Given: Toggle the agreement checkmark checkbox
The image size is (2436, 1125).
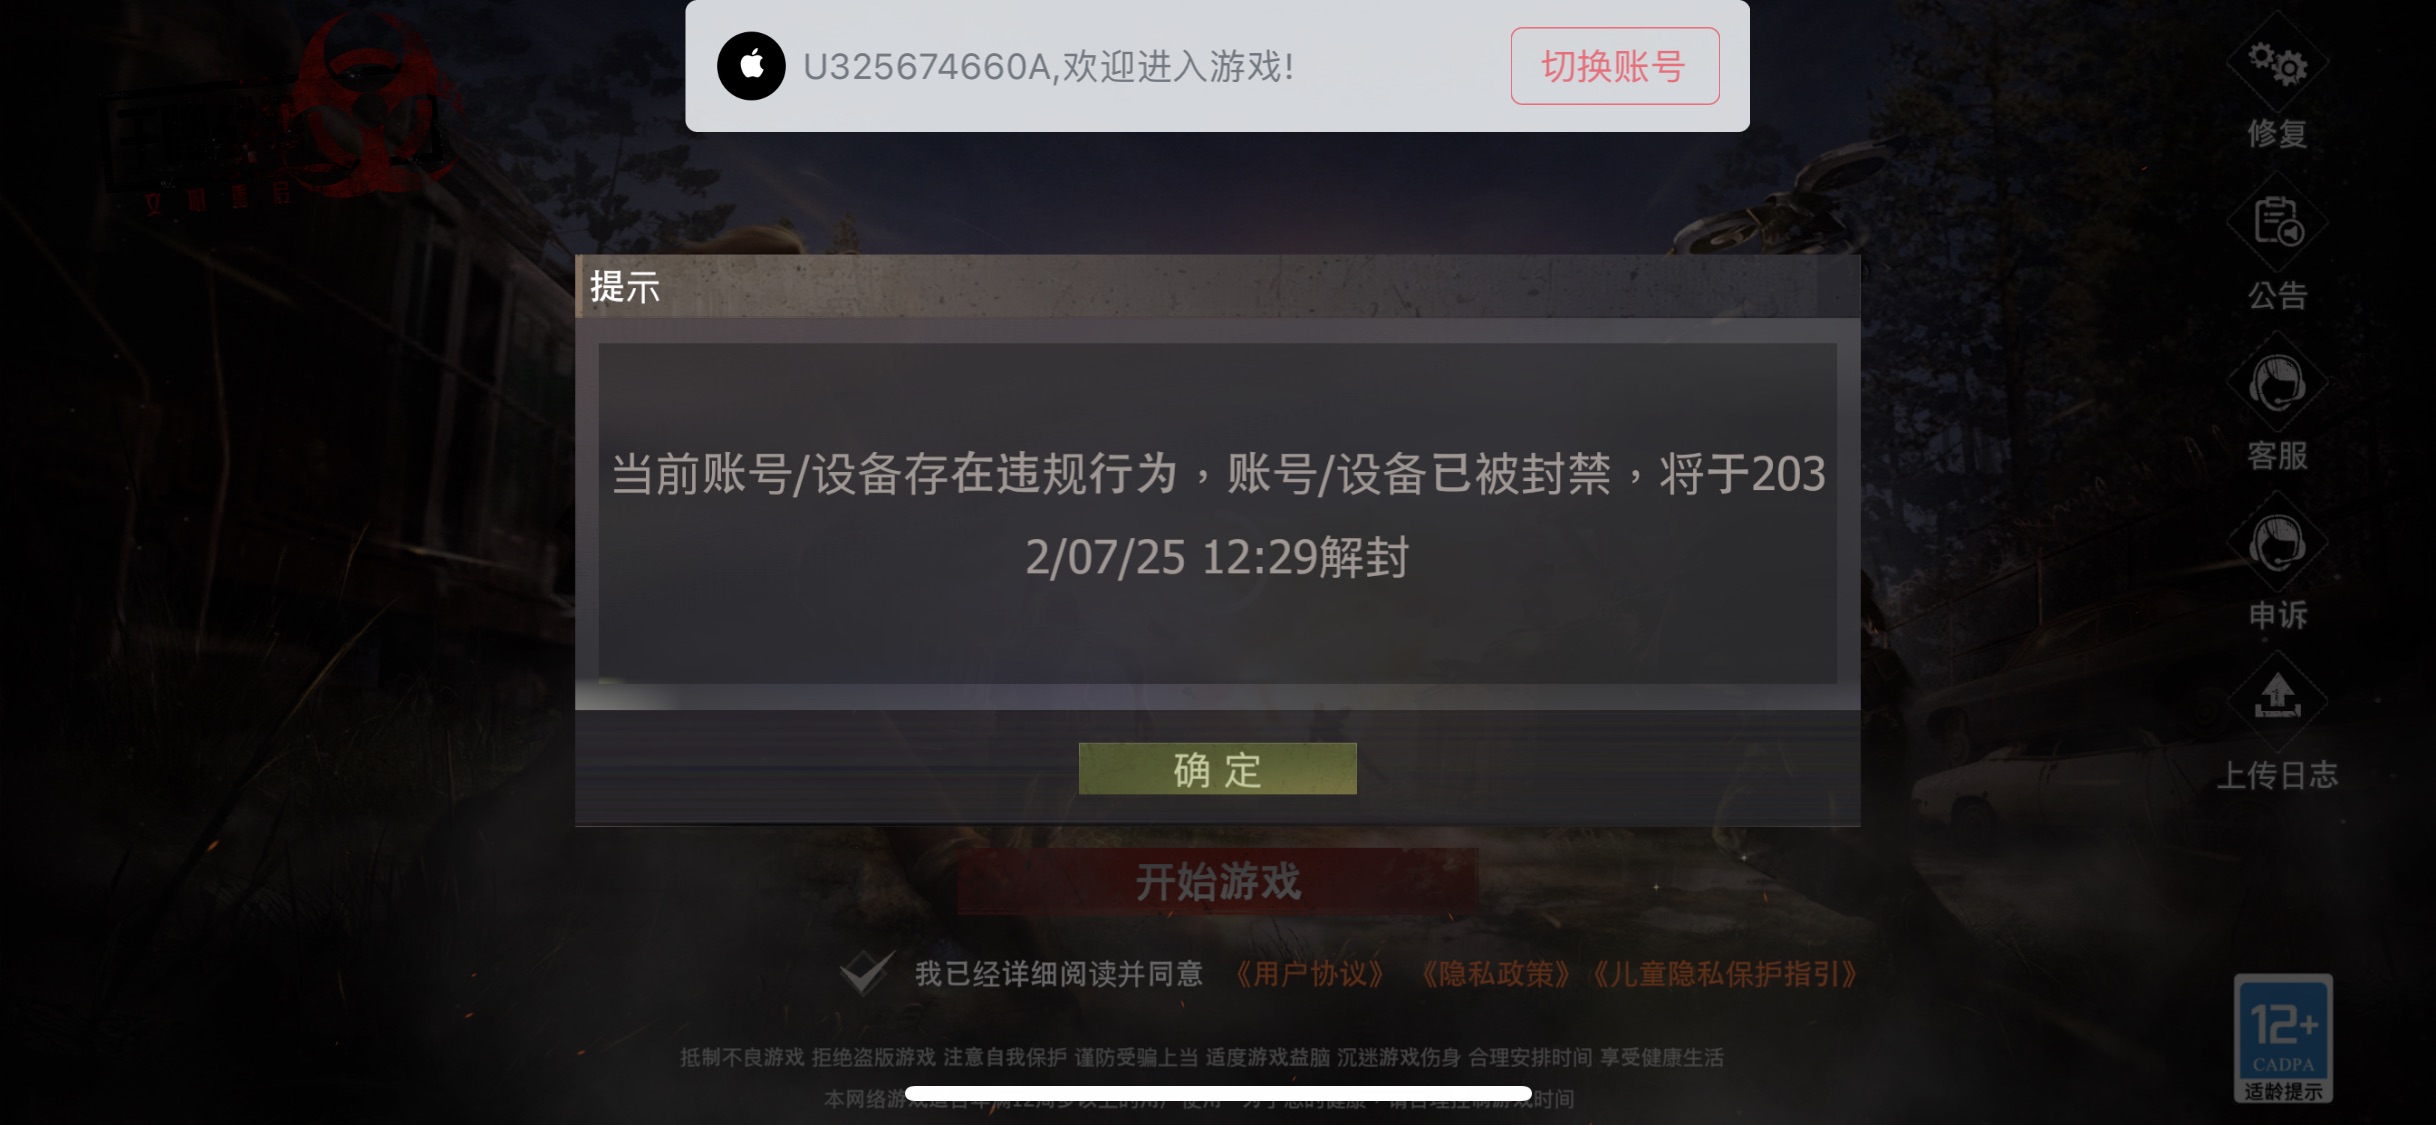Looking at the screenshot, I should pyautogui.click(x=865, y=972).
